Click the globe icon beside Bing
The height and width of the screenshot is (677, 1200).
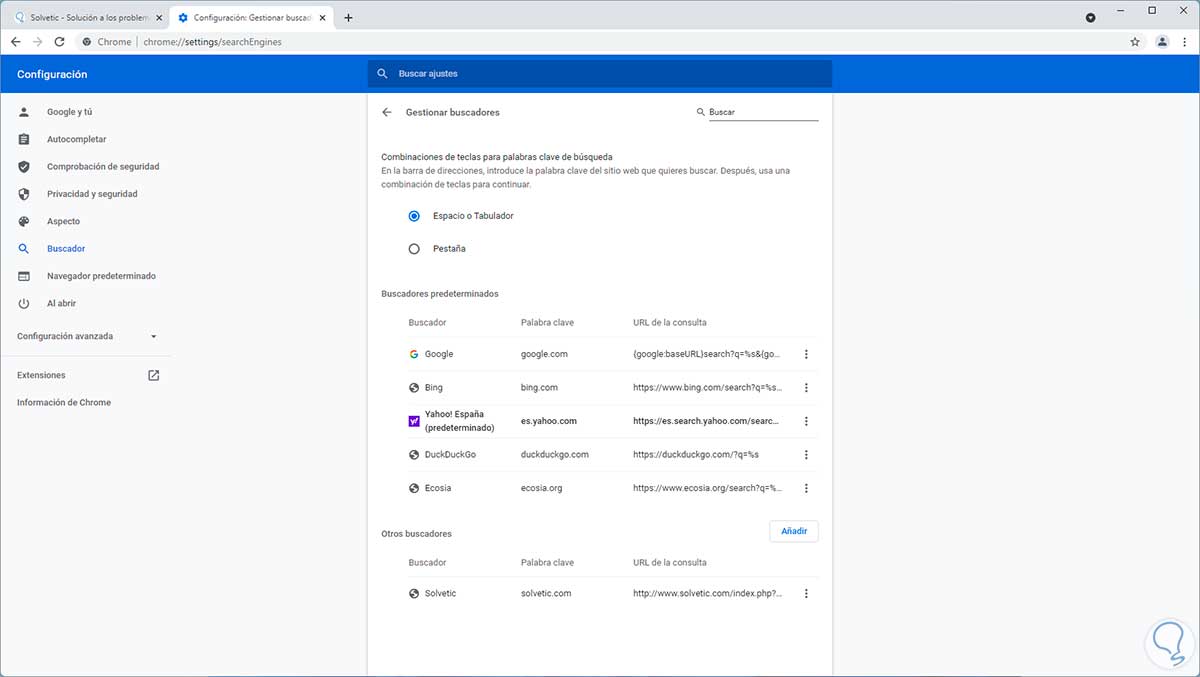coord(414,388)
